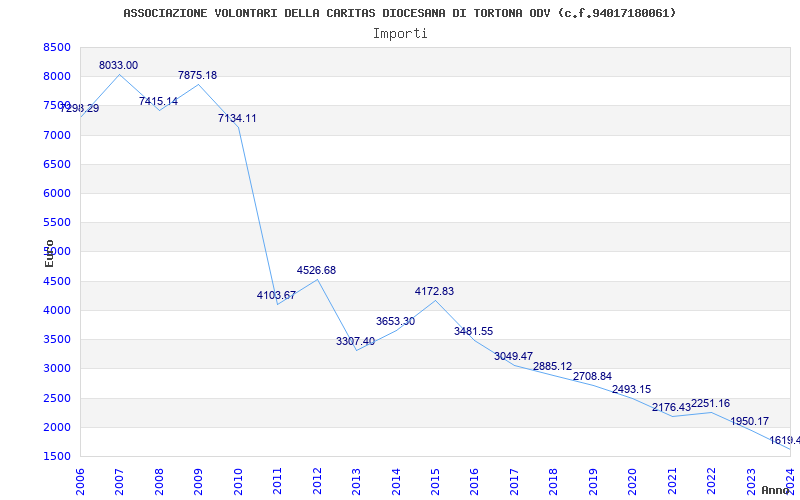Screen dimensions: 800x500
Task: Click the 8500 y-axis value
Action: [x=57, y=47]
